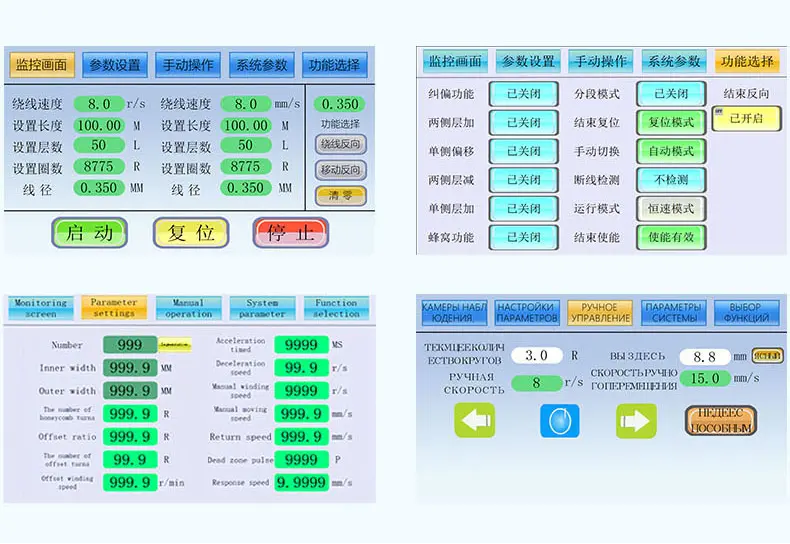Open the КАМЕРЫ НАБЛЮДЕНИЯ tab

[454, 313]
